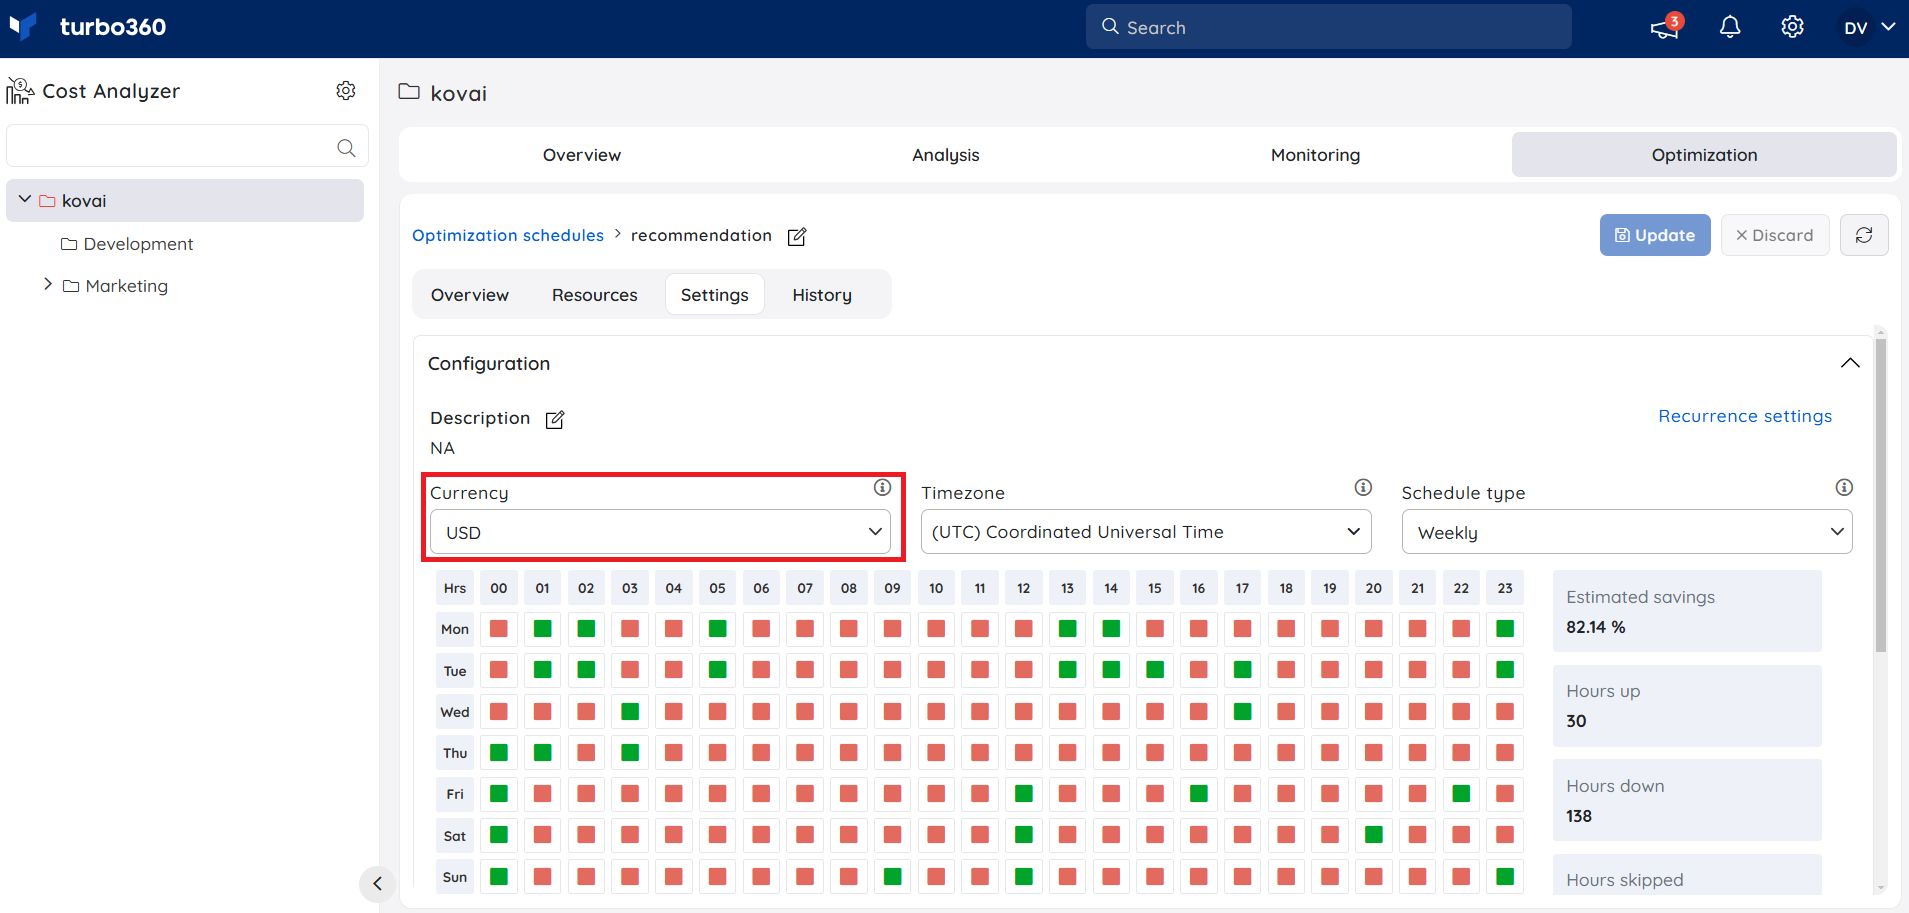
Task: Show Currency info tooltip icon
Action: pos(882,488)
